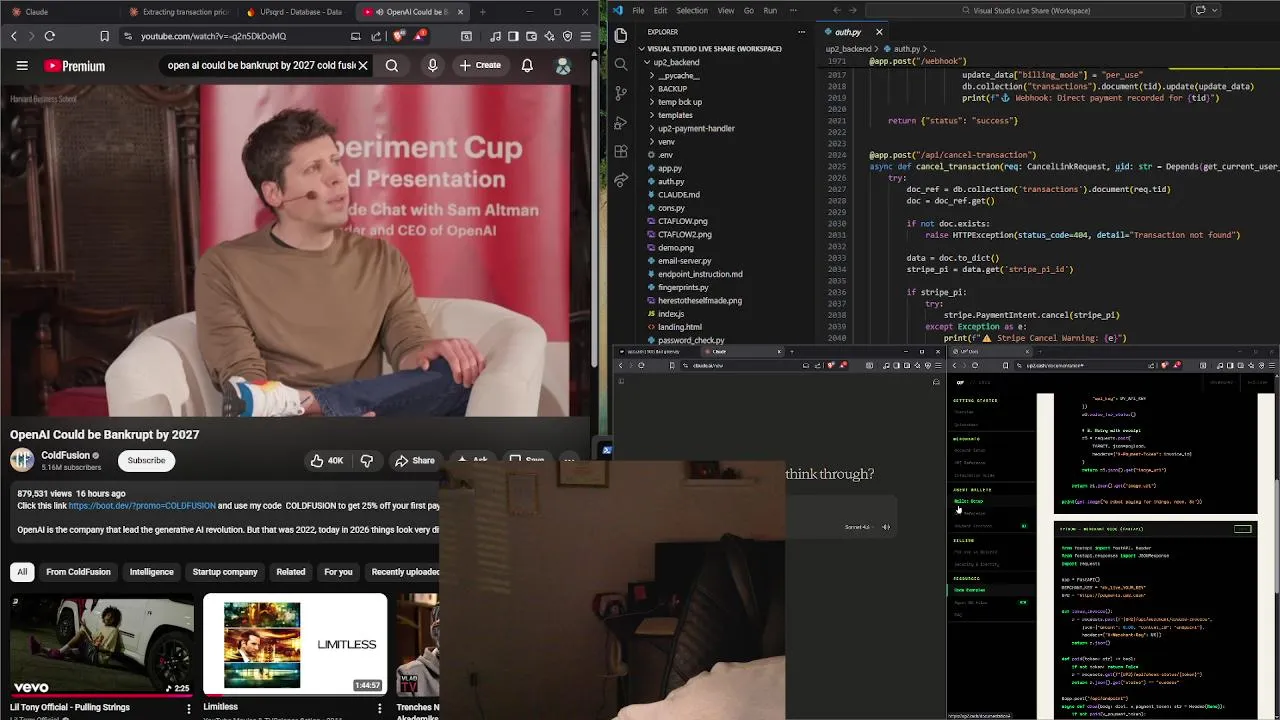
Task: Share the OpenAI video
Action: (x=414, y=461)
